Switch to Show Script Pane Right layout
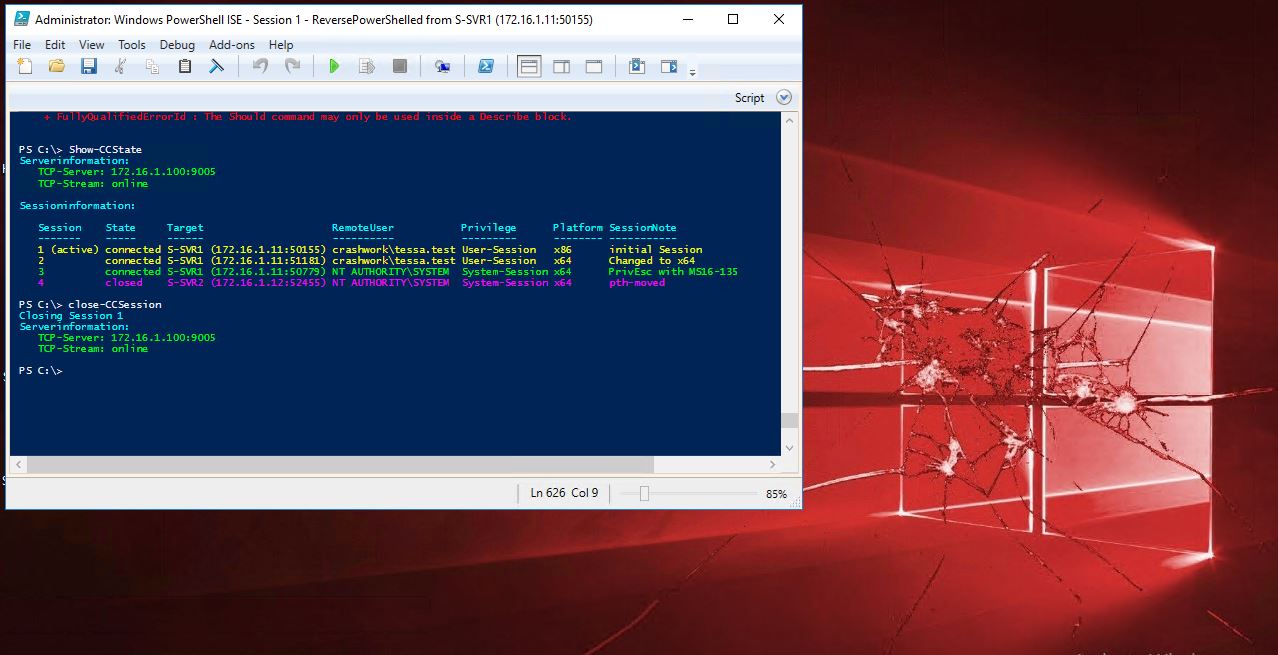The height and width of the screenshot is (655, 1278). click(561, 66)
